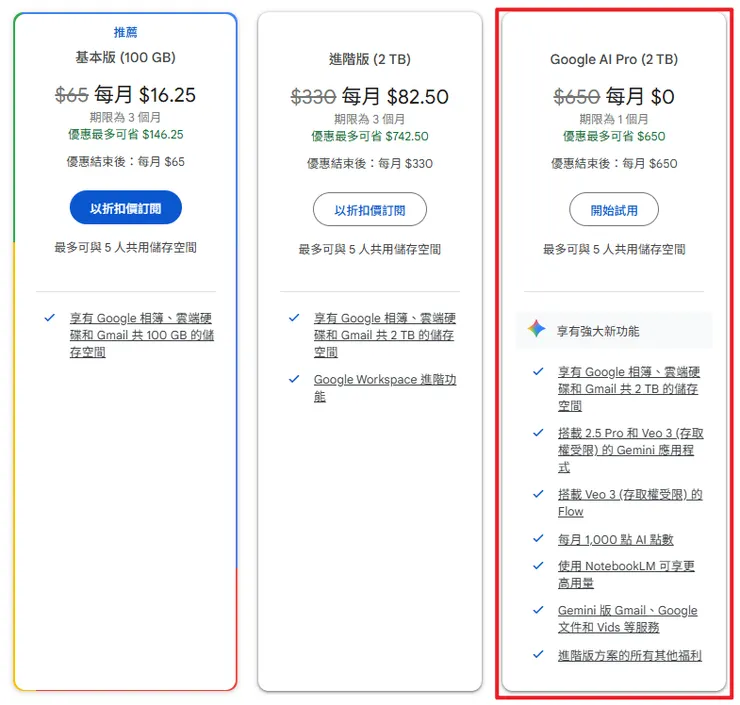Click the 推薦 label on the basic plan
The height and width of the screenshot is (705, 740).
(126, 32)
